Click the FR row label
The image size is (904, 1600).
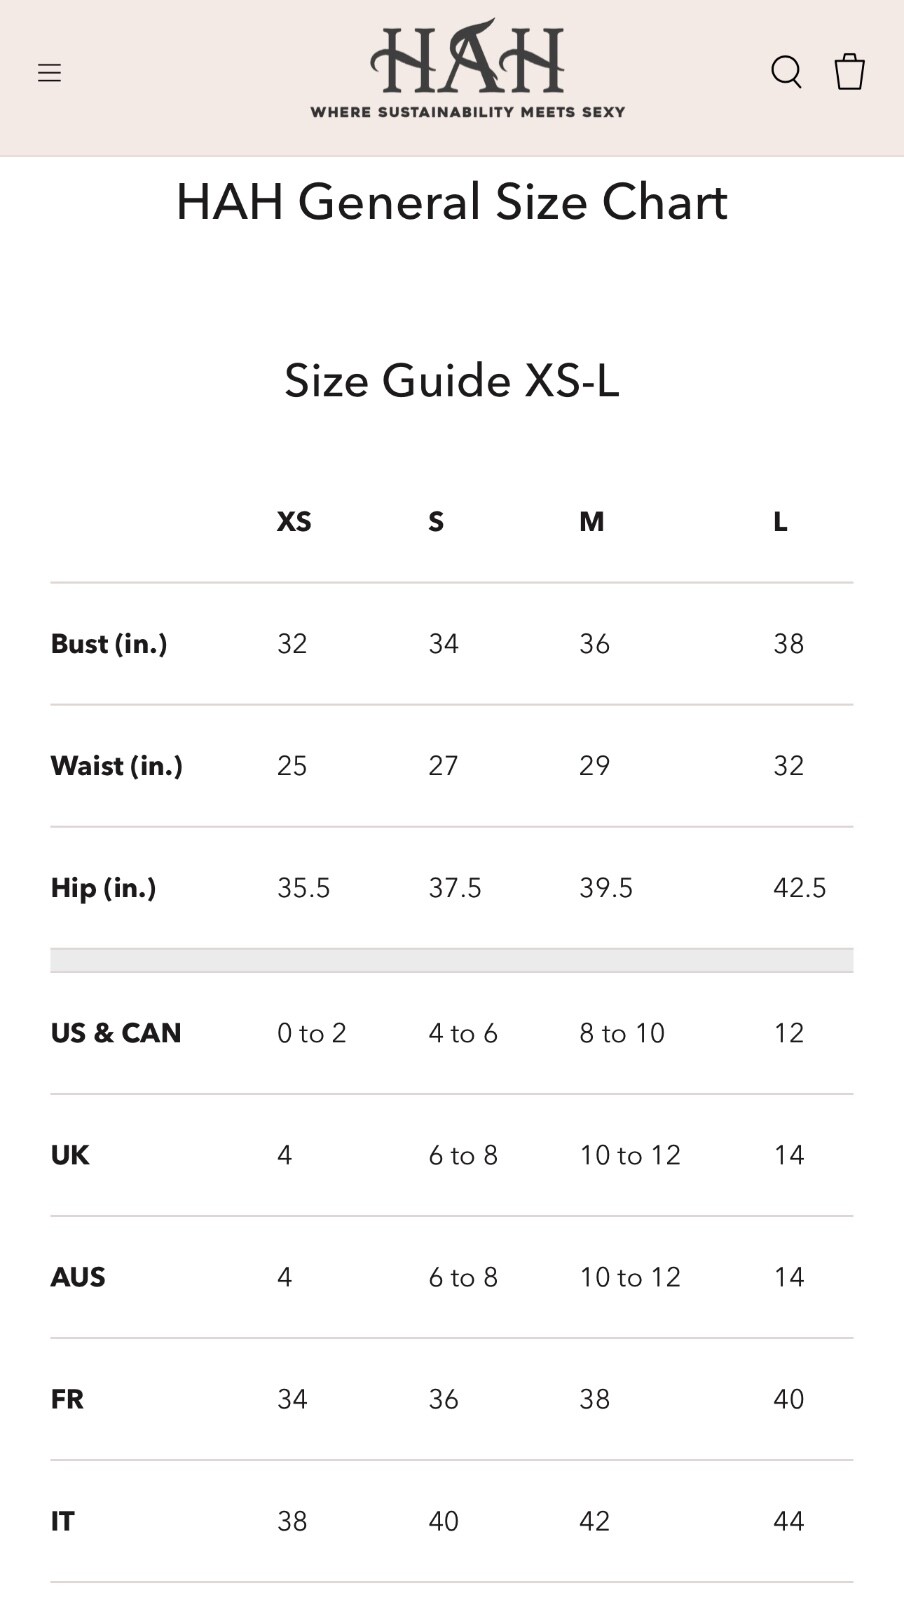click(x=67, y=1399)
